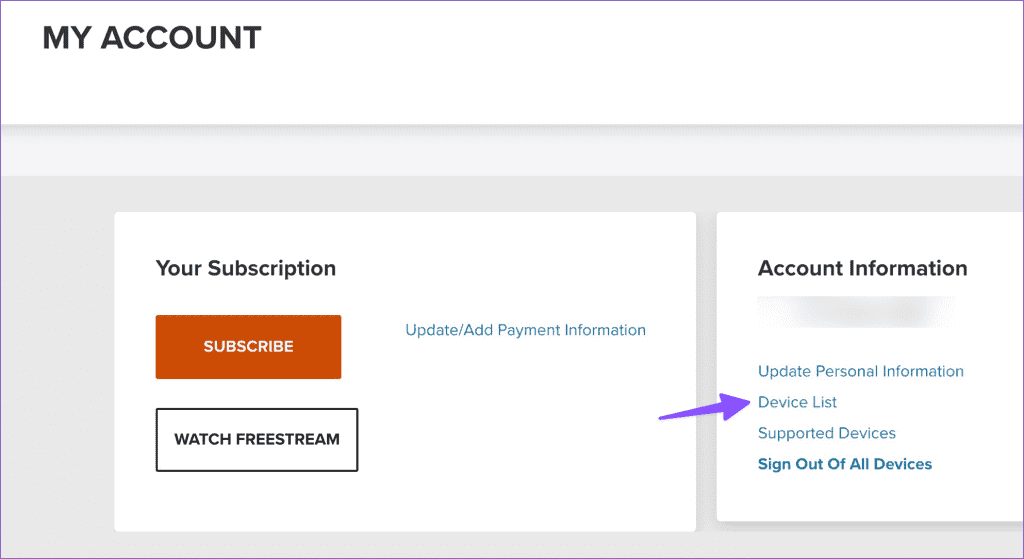Launch free streaming via the outlined button
The width and height of the screenshot is (1024, 559).
[257, 439]
